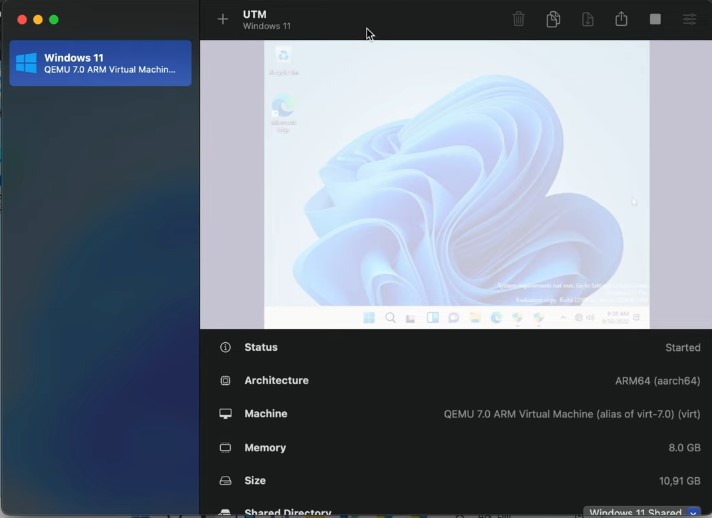Stop the running VM with square icon
This screenshot has width=712, height=518.
(655, 19)
